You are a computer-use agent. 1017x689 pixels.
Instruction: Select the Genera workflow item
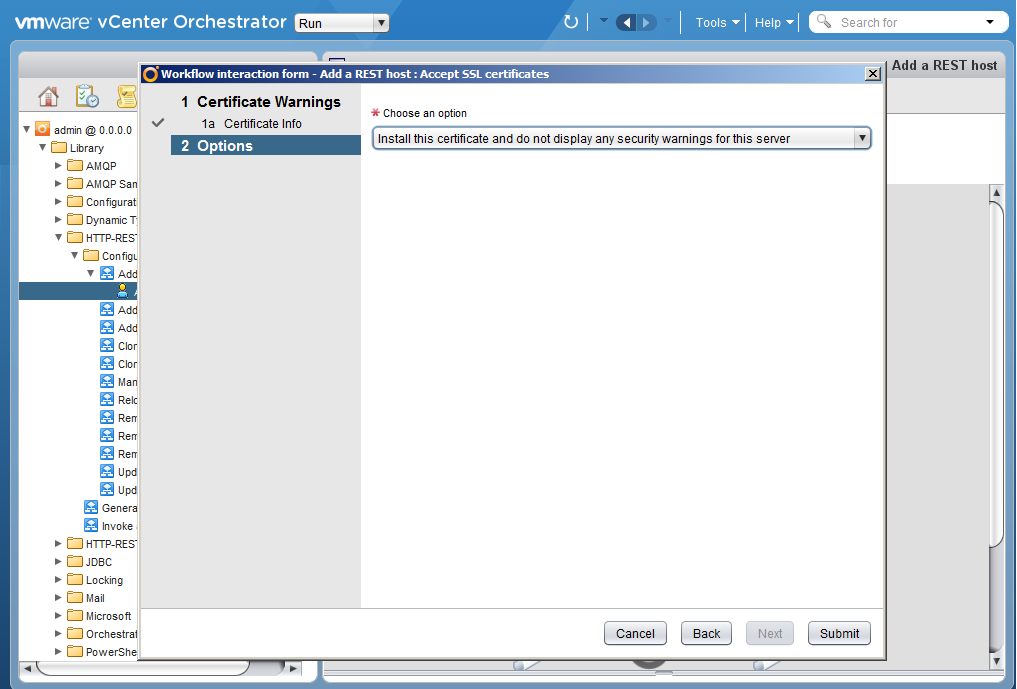pyautogui.click(x=110, y=507)
